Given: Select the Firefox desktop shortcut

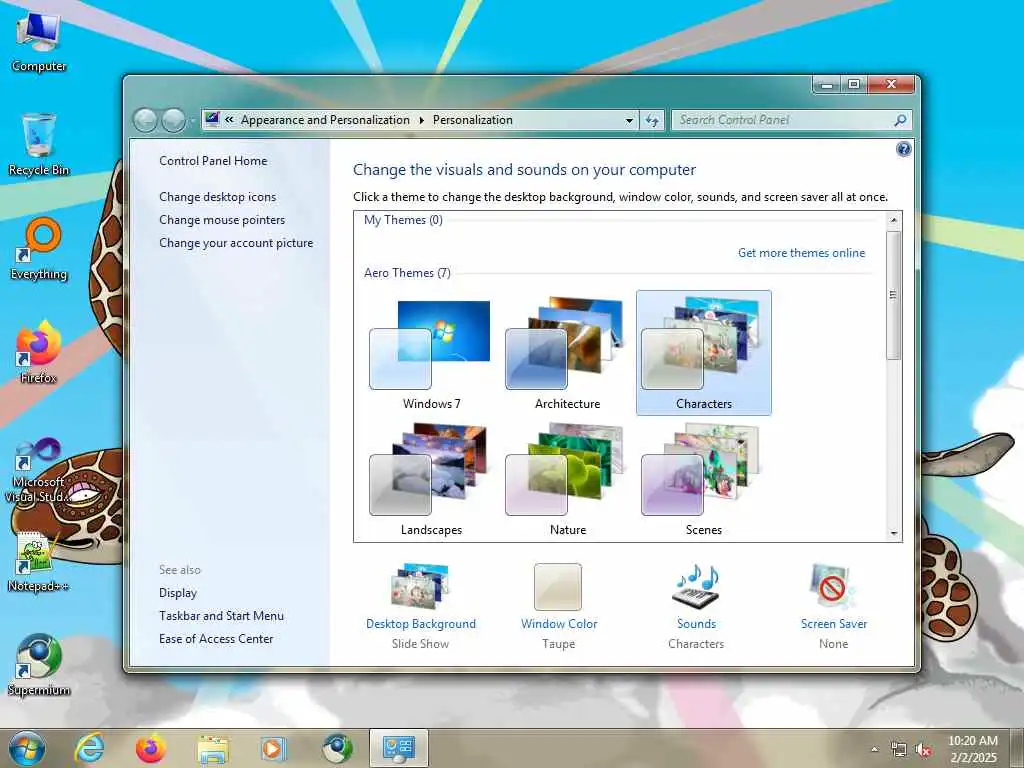Looking at the screenshot, I should click(x=39, y=353).
